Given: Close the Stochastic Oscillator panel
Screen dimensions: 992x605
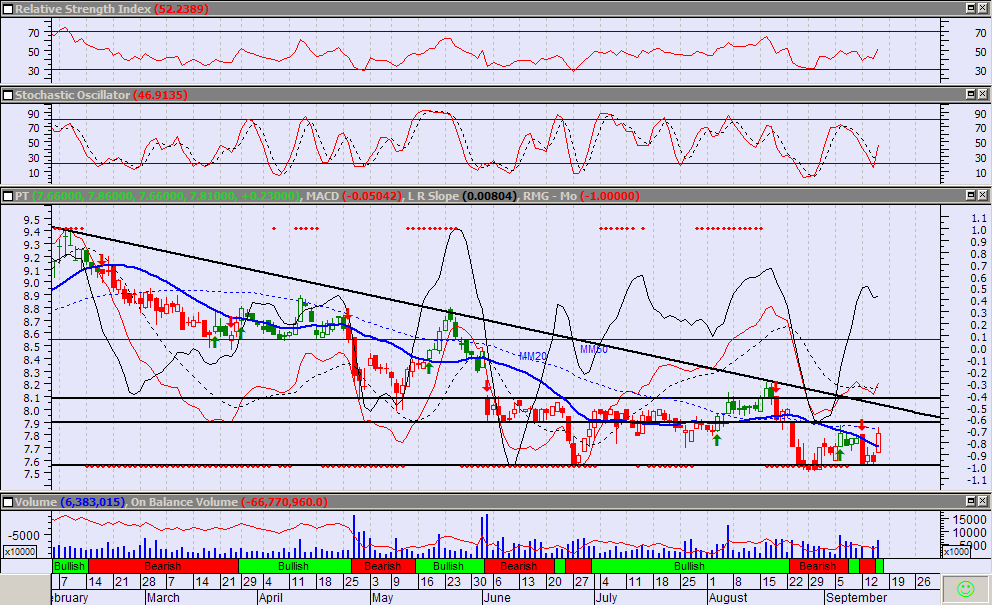Looking at the screenshot, I should [x=983, y=94].
